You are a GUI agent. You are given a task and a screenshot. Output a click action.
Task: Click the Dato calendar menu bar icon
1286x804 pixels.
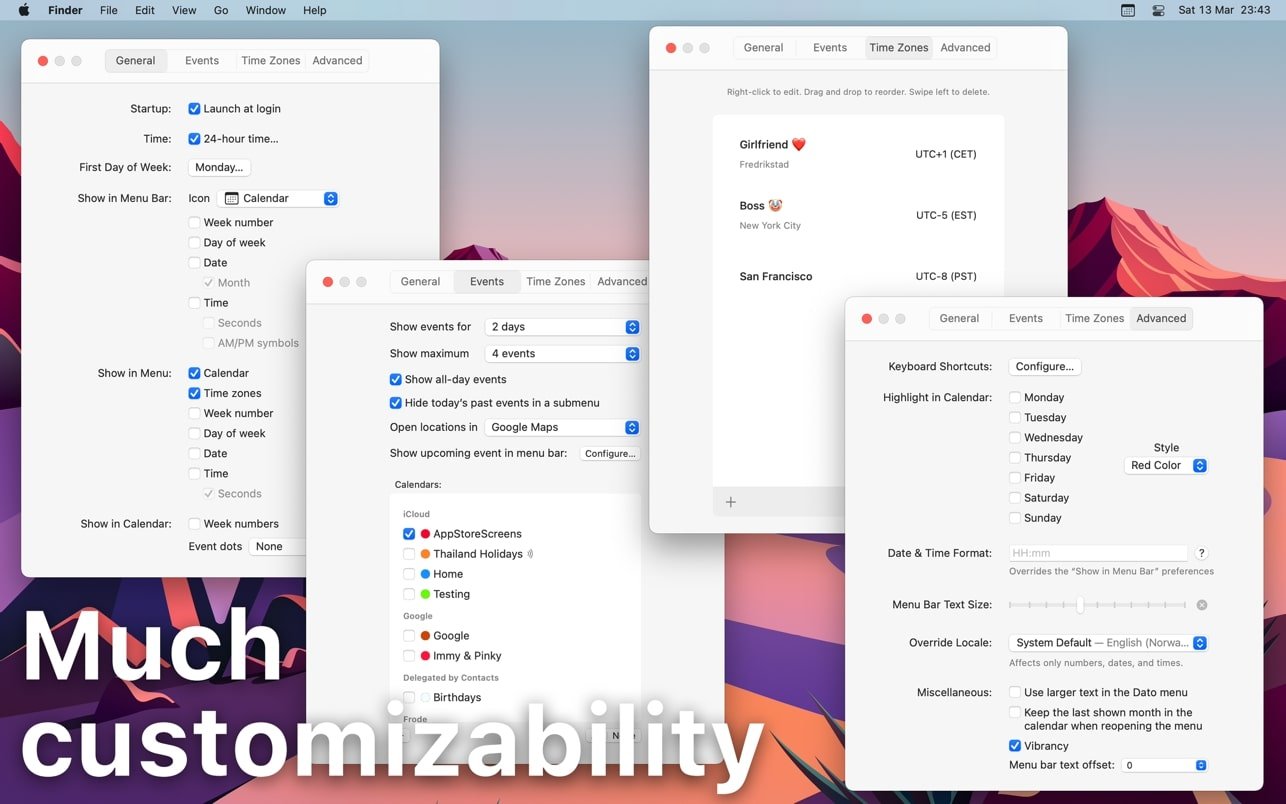point(1128,10)
